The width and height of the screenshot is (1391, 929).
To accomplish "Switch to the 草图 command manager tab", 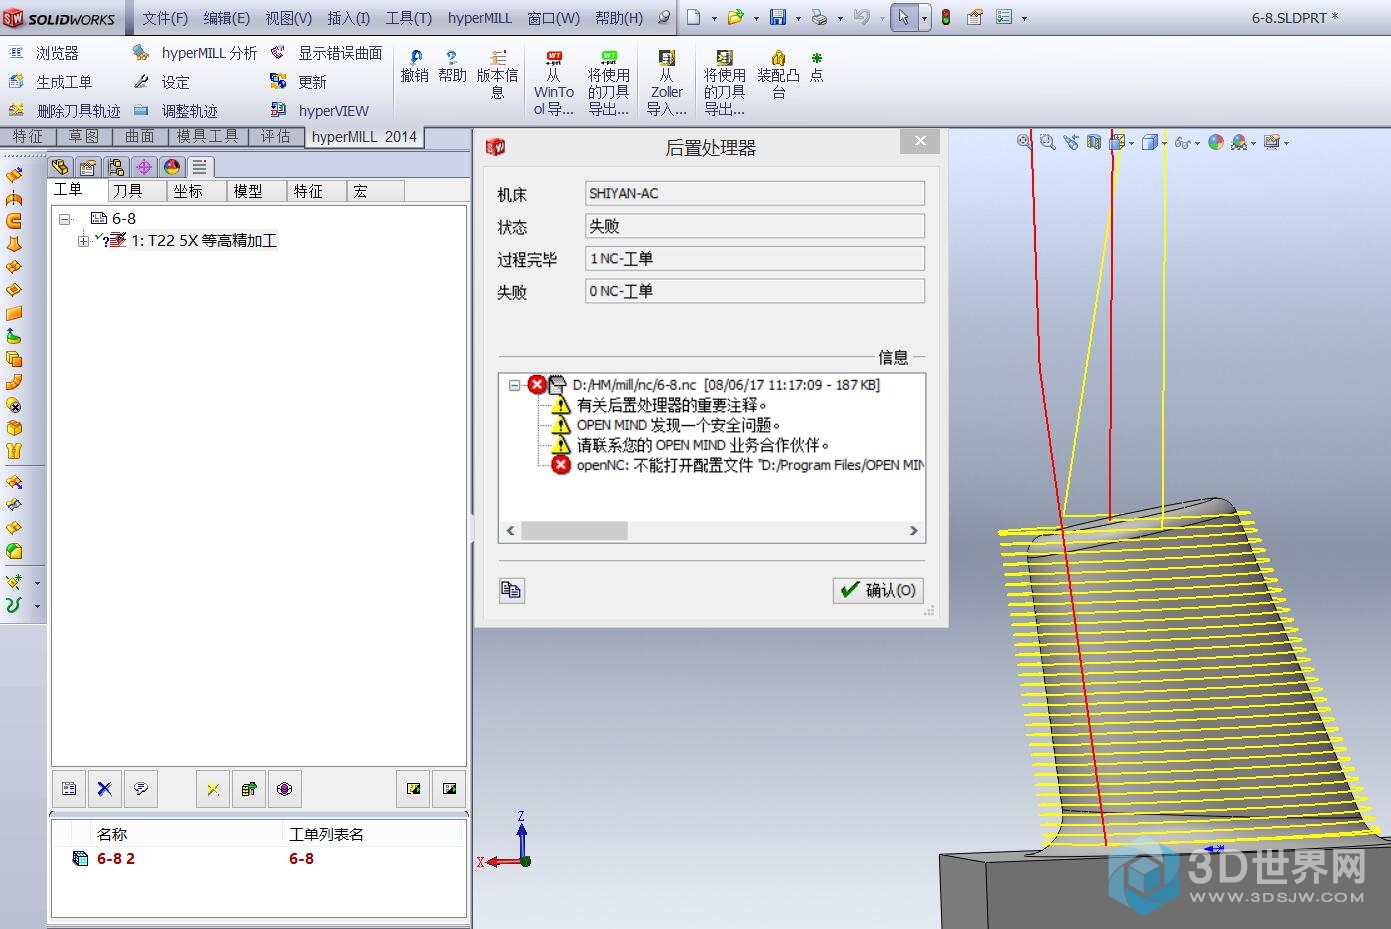I will [x=84, y=136].
